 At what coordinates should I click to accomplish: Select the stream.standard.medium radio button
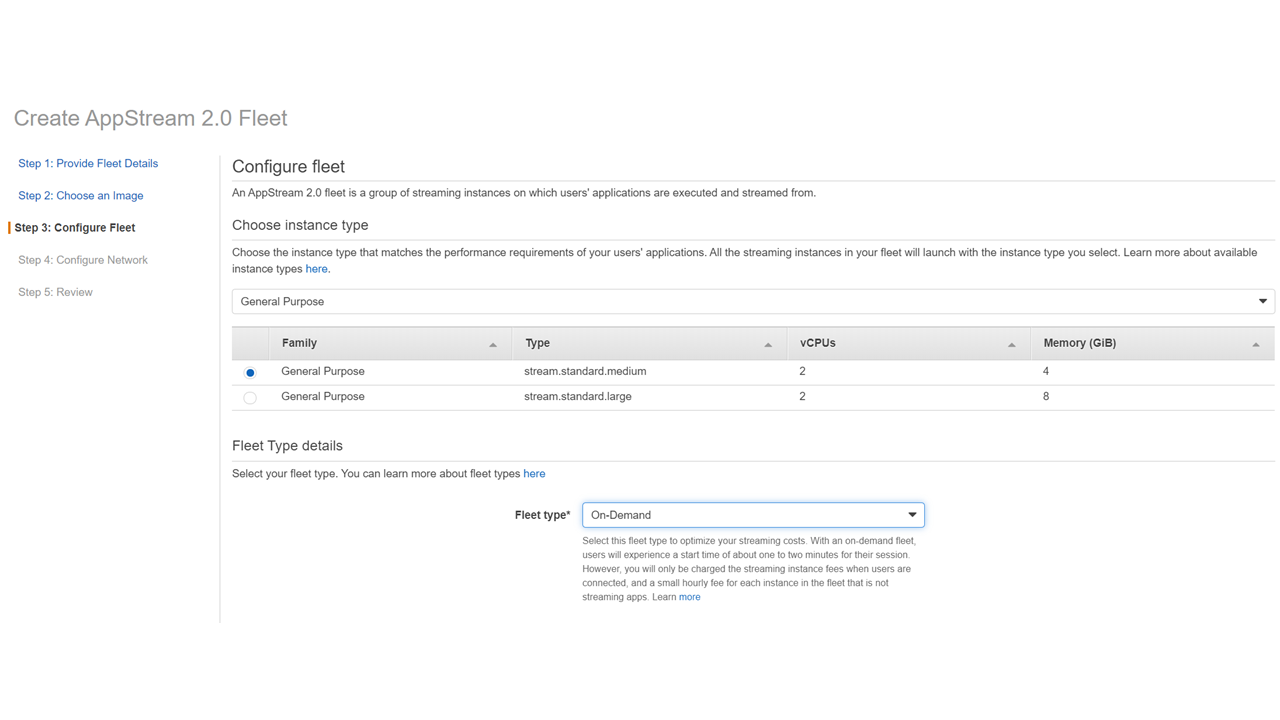click(x=250, y=372)
